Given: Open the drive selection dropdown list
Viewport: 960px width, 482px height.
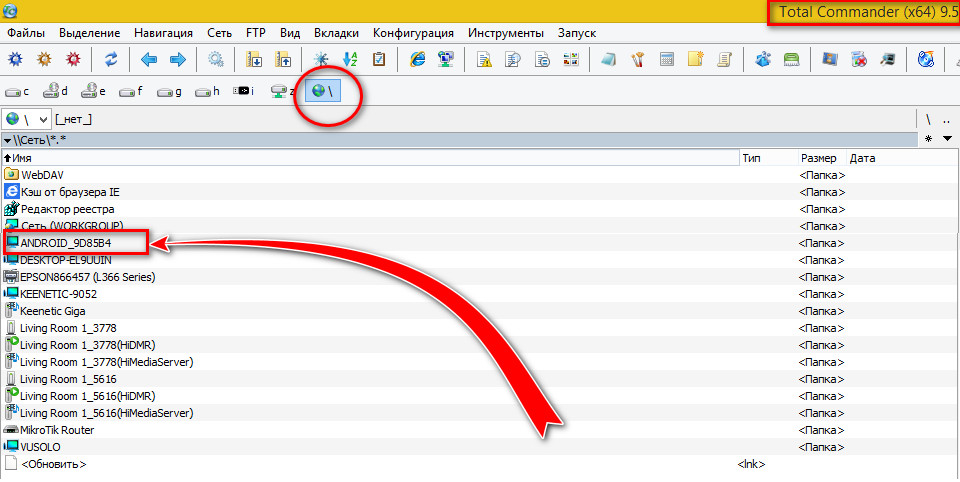Looking at the screenshot, I should (27, 119).
